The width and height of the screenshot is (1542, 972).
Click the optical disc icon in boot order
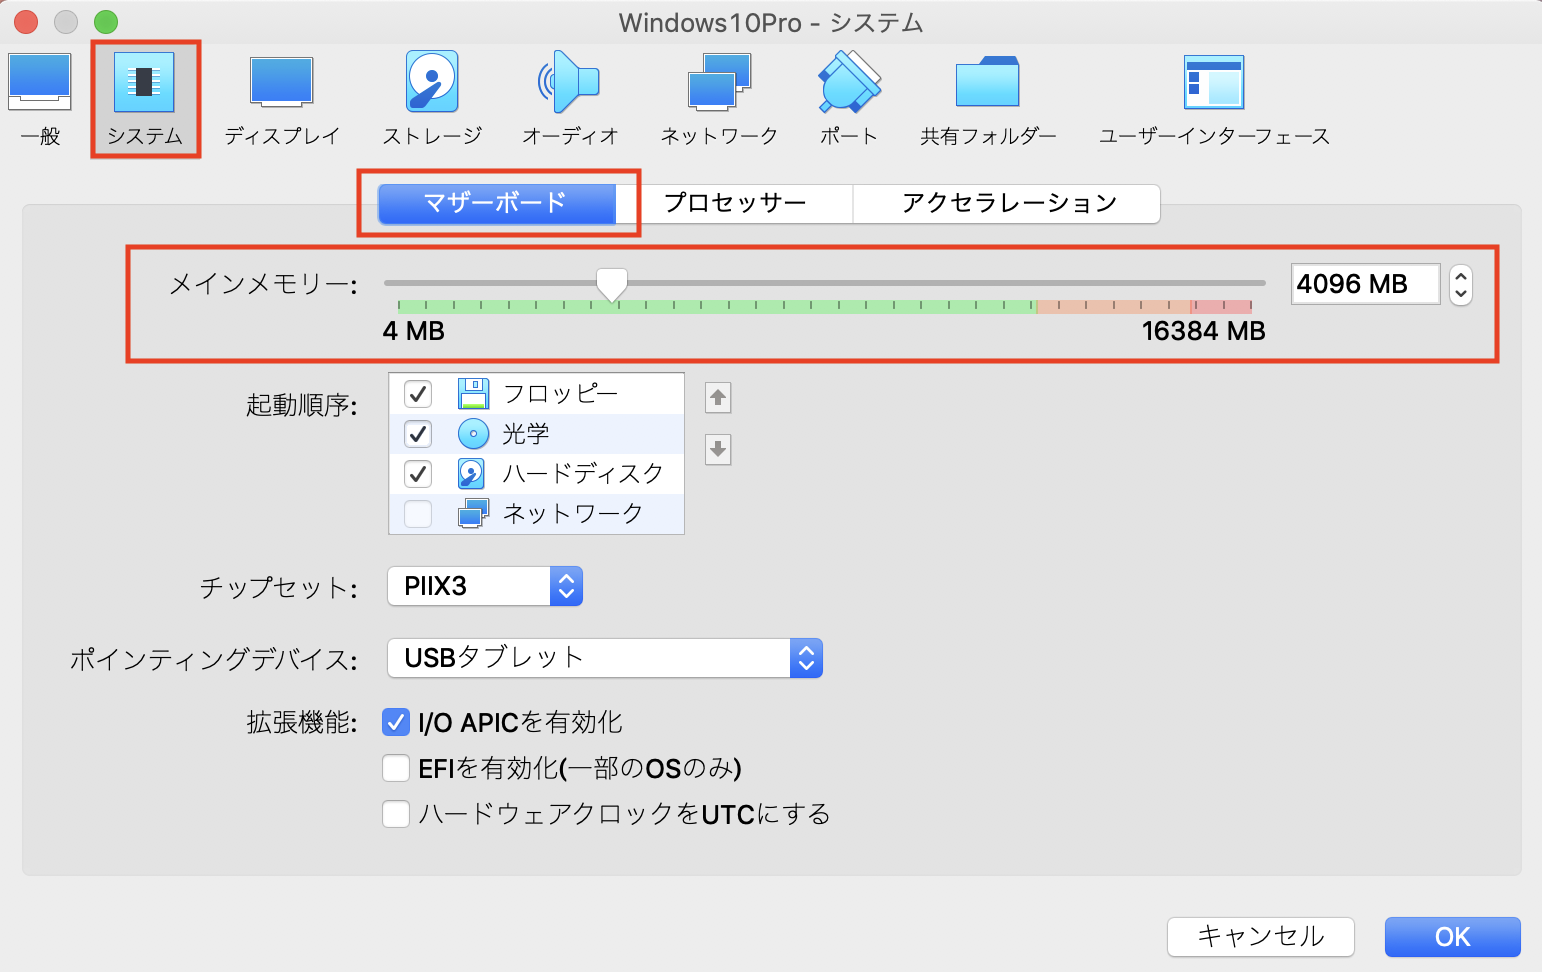coord(473,433)
